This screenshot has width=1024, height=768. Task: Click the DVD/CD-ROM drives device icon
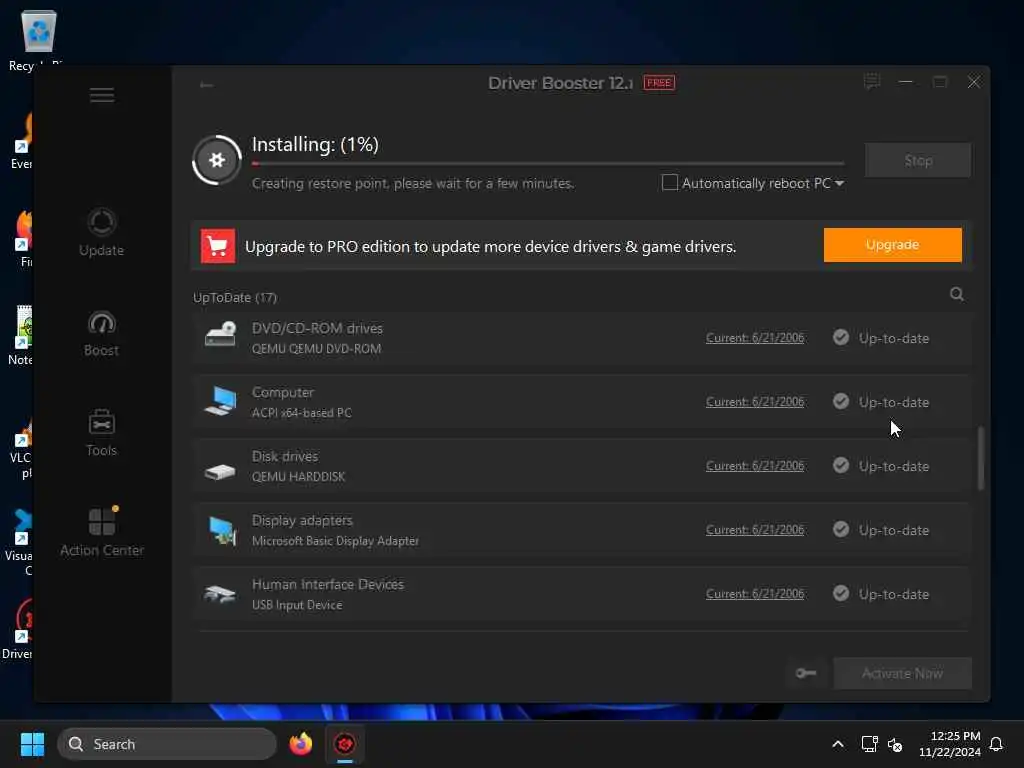pyautogui.click(x=220, y=335)
